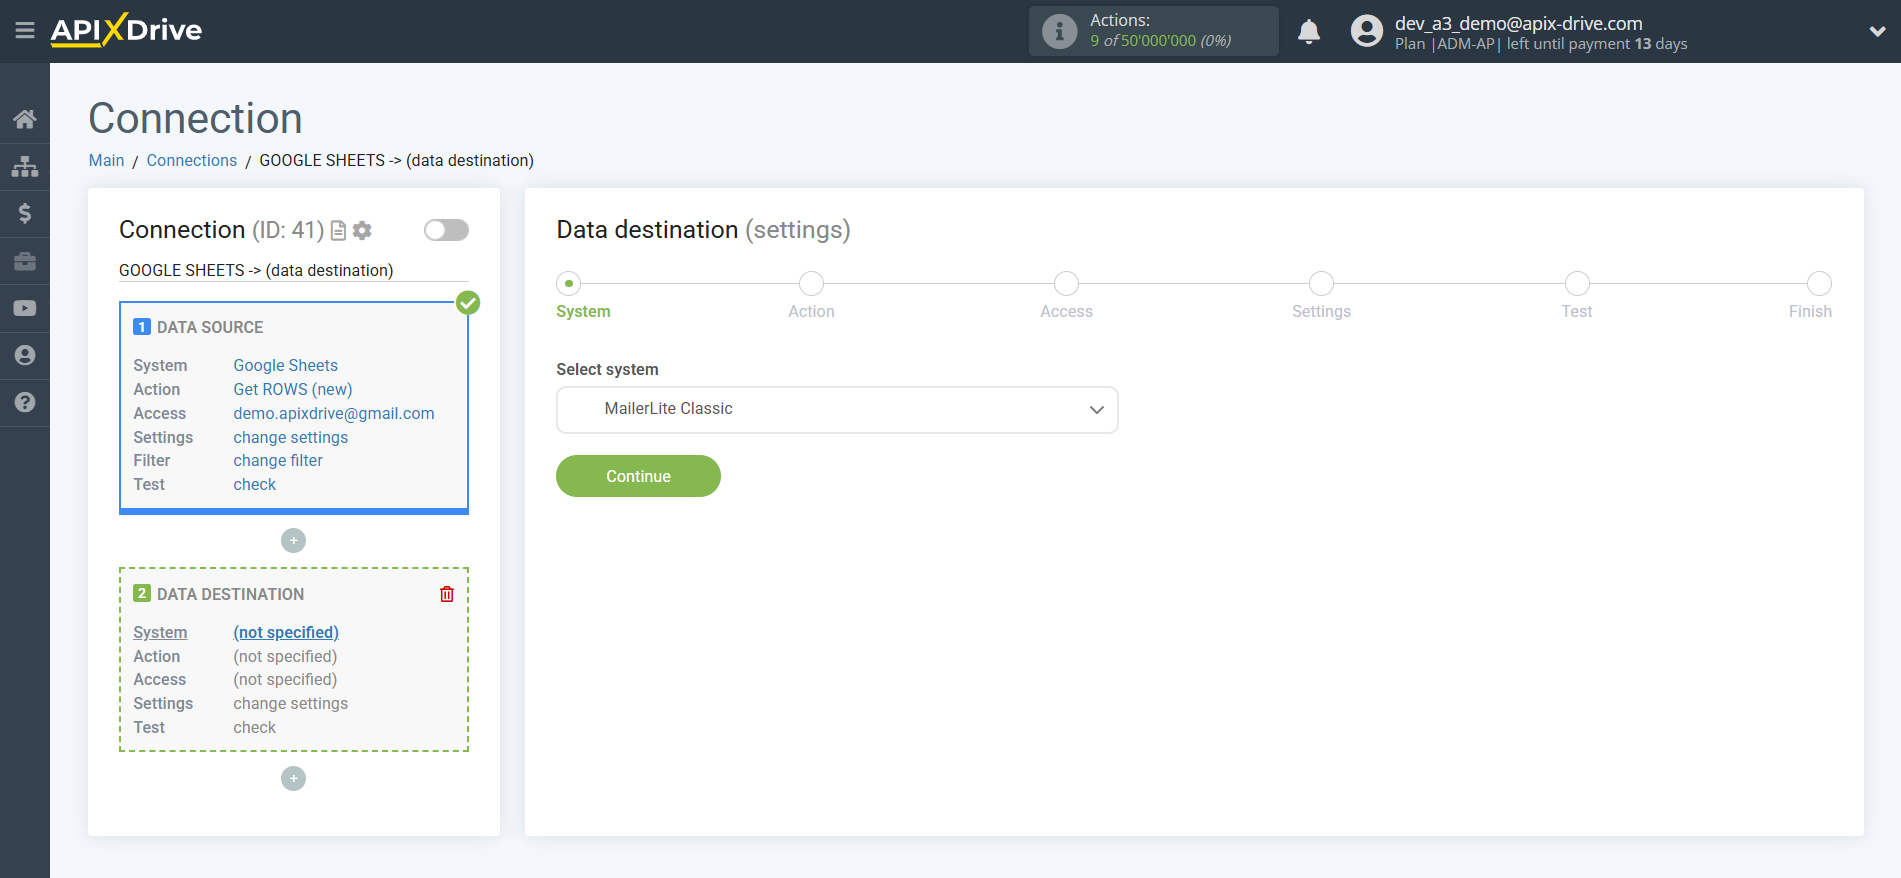Open the help question mark sidebar icon
Image resolution: width=1901 pixels, height=878 pixels.
pyautogui.click(x=25, y=402)
